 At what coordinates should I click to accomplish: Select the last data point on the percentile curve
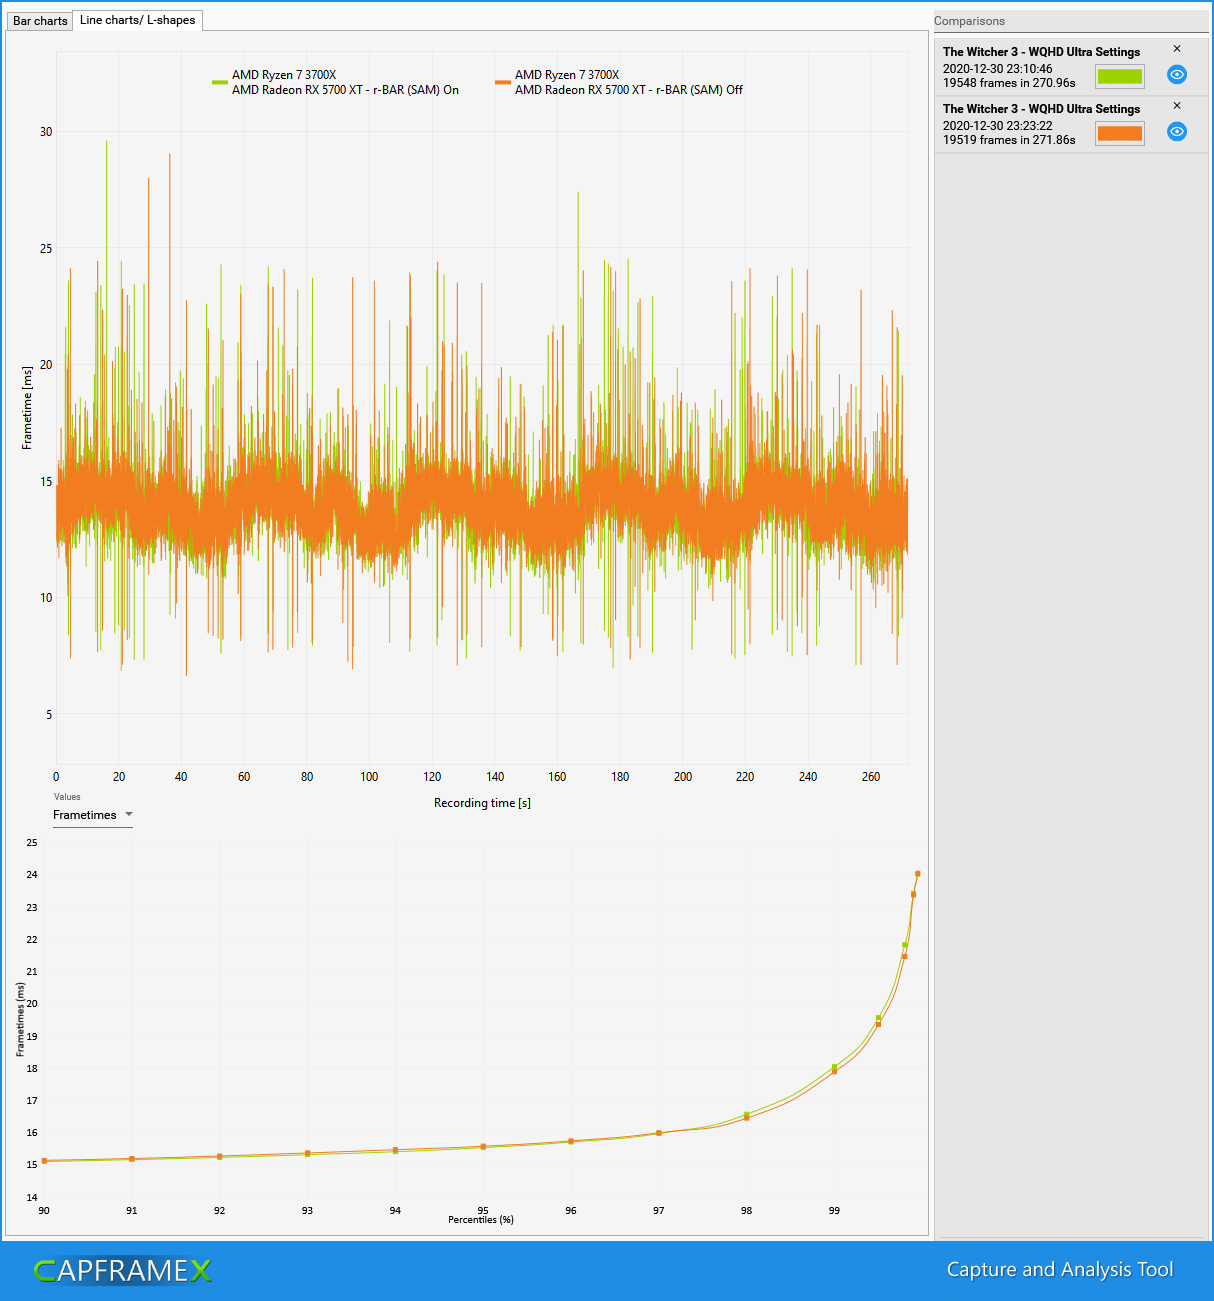(x=917, y=873)
